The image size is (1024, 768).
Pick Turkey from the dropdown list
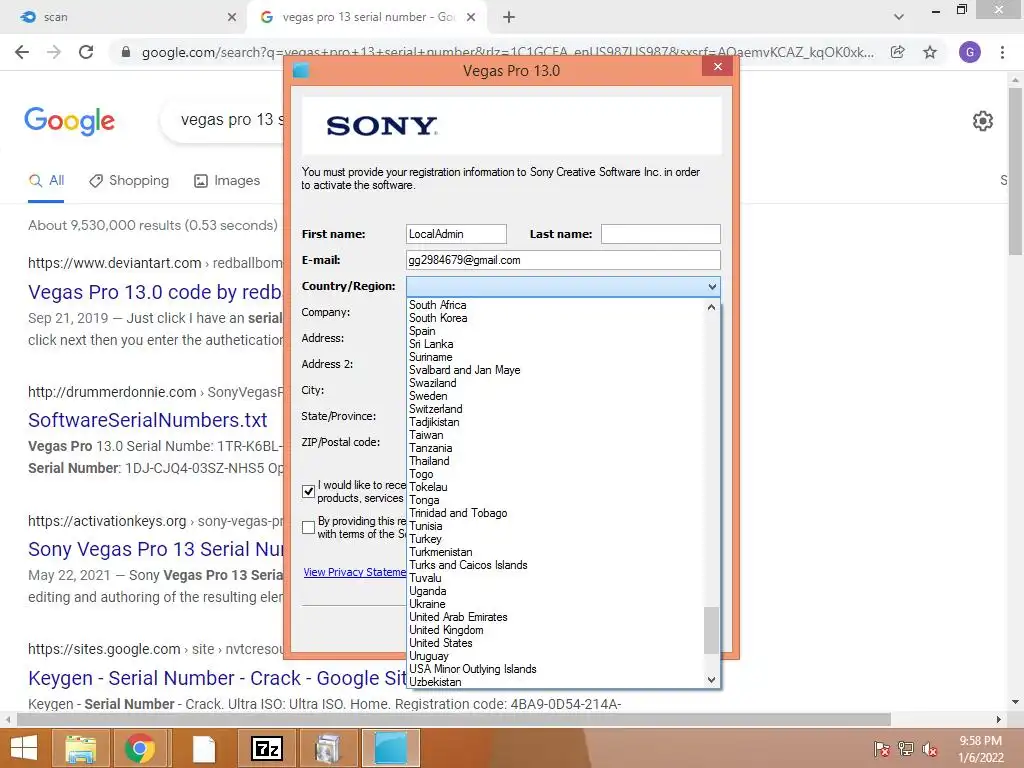coord(425,539)
